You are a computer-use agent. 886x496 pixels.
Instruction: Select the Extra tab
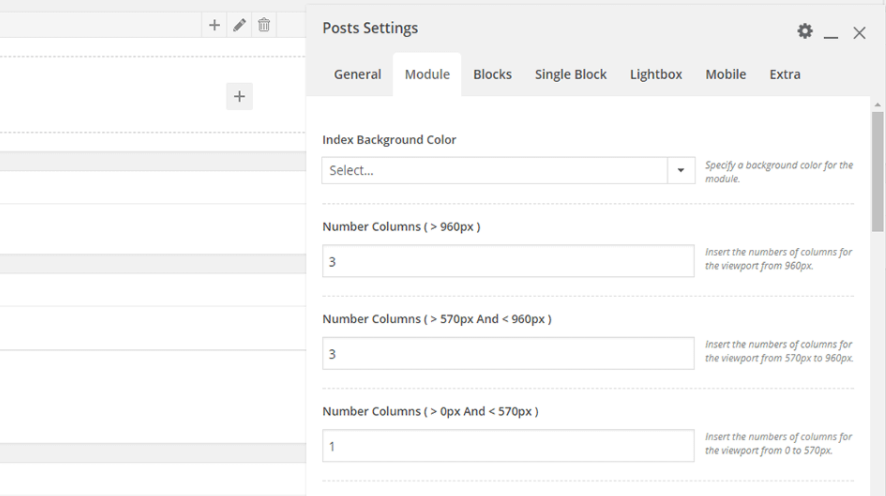click(785, 74)
